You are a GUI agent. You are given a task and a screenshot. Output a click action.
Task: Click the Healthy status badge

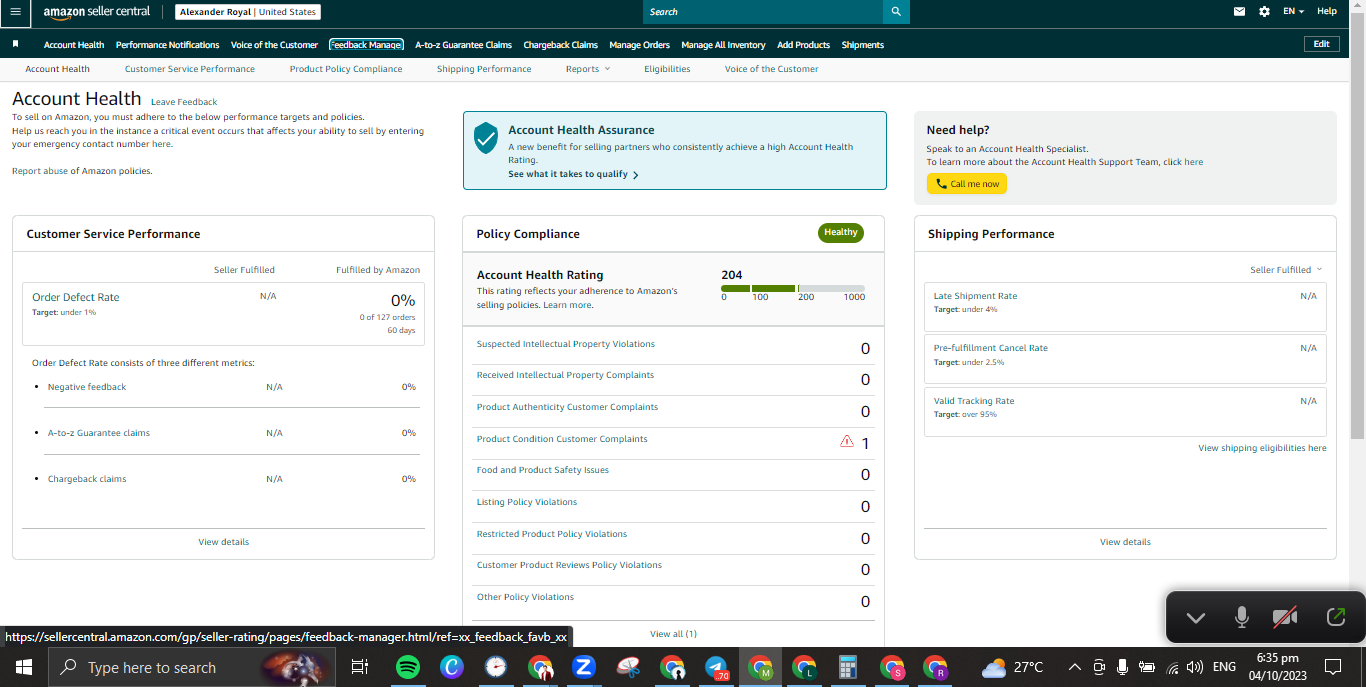840,232
